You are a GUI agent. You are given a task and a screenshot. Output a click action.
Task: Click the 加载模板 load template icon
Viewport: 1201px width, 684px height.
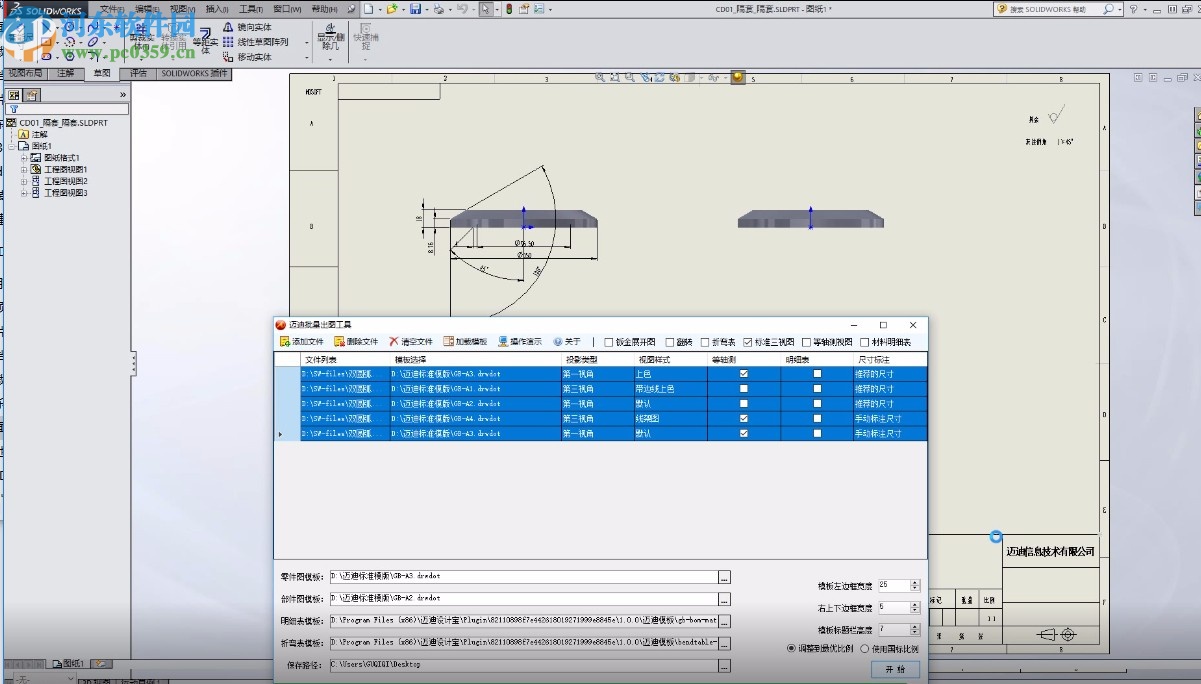449,342
